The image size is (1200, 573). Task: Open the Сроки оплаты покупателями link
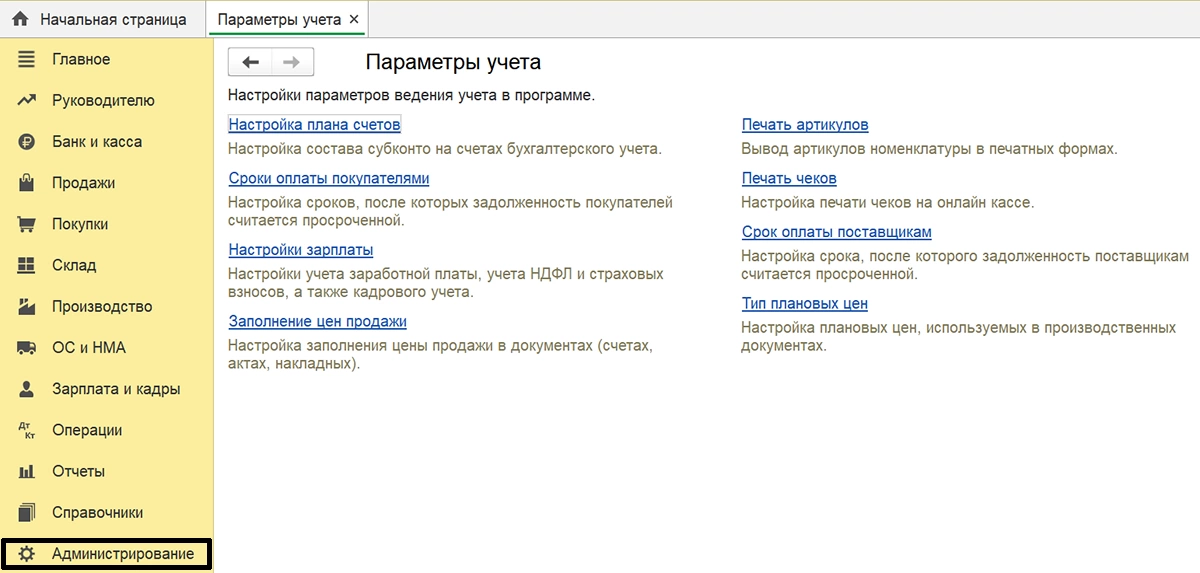click(328, 178)
